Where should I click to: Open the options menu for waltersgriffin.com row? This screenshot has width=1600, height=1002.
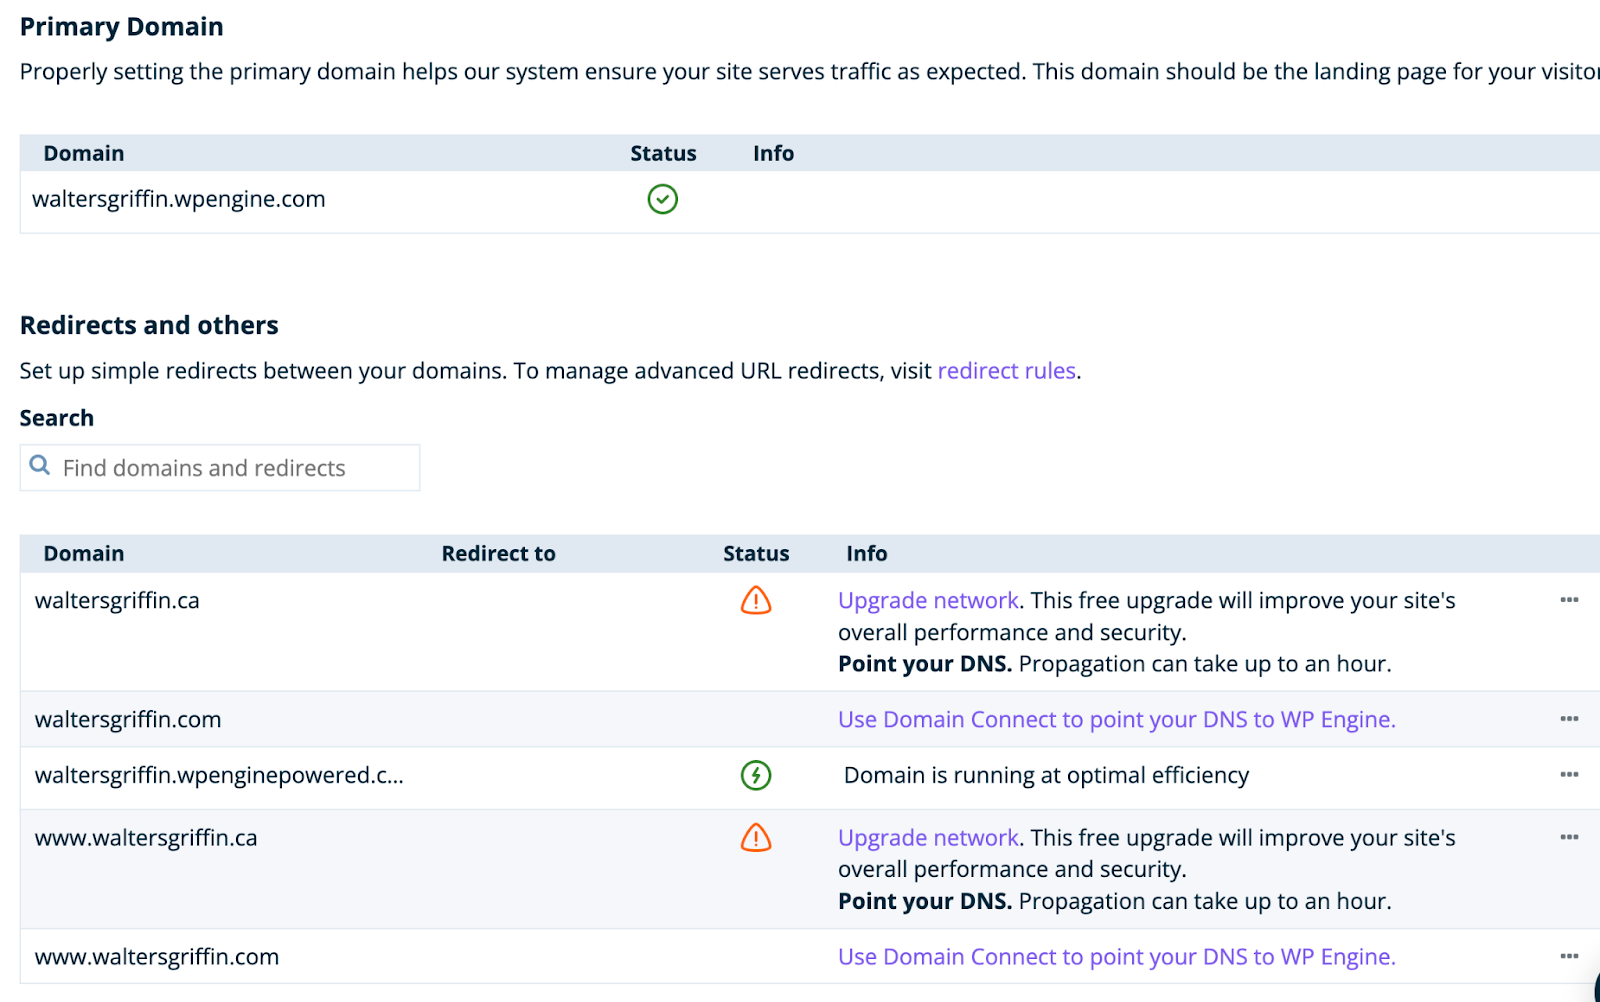pyautogui.click(x=1569, y=719)
